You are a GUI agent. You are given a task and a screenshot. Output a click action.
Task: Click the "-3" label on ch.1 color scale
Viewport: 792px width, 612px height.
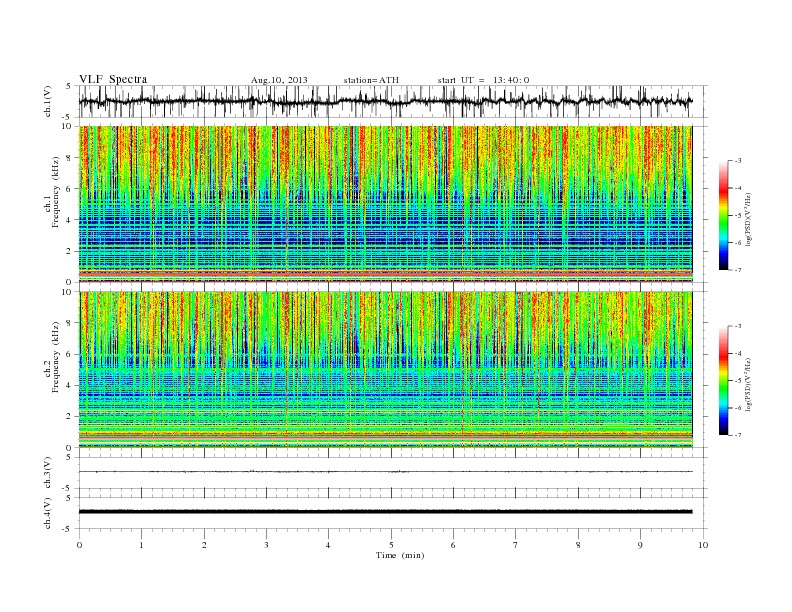(x=738, y=161)
